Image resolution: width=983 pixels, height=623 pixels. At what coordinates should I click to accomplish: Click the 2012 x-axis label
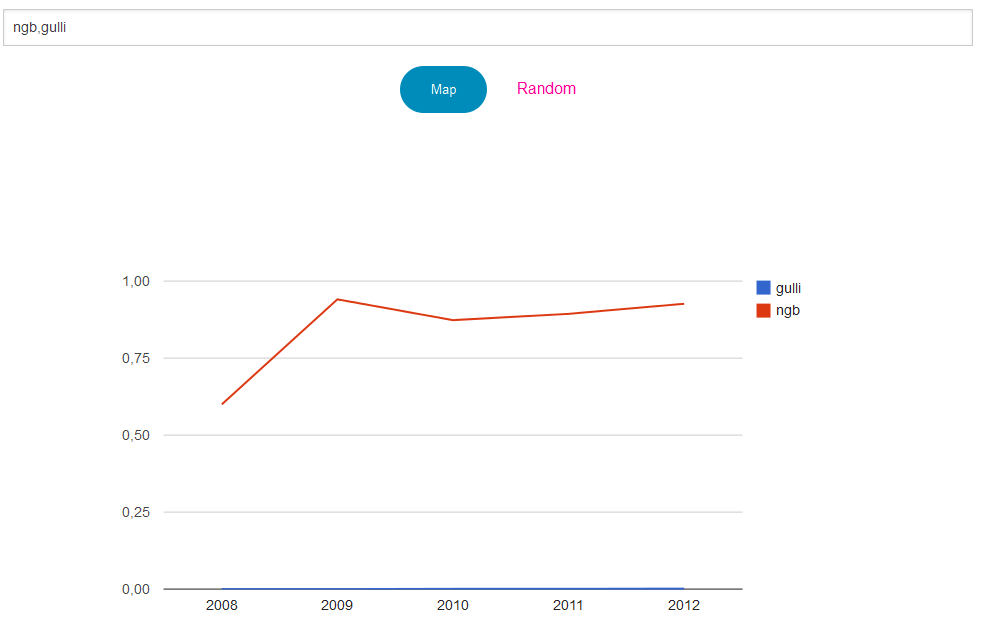[x=684, y=605]
